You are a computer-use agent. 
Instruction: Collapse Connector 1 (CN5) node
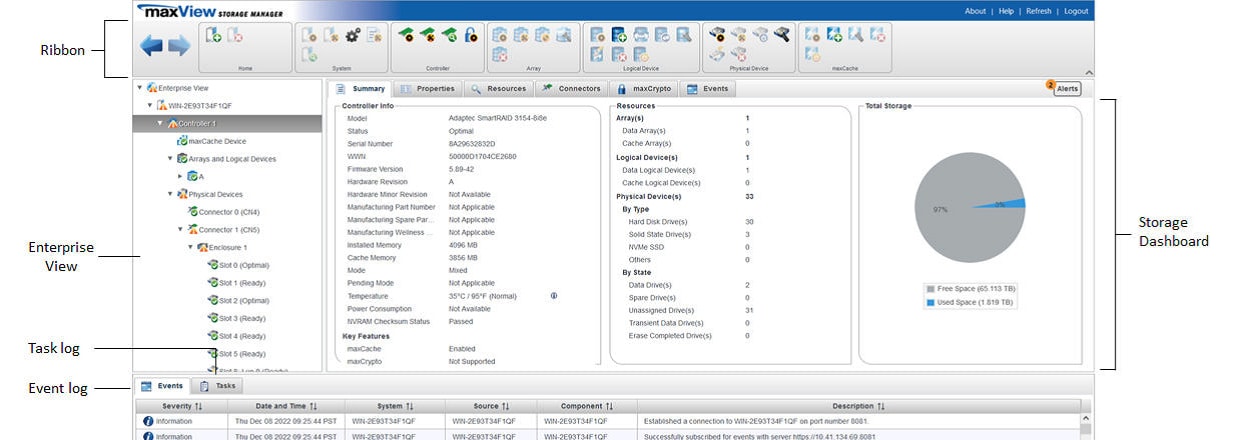tap(180, 229)
